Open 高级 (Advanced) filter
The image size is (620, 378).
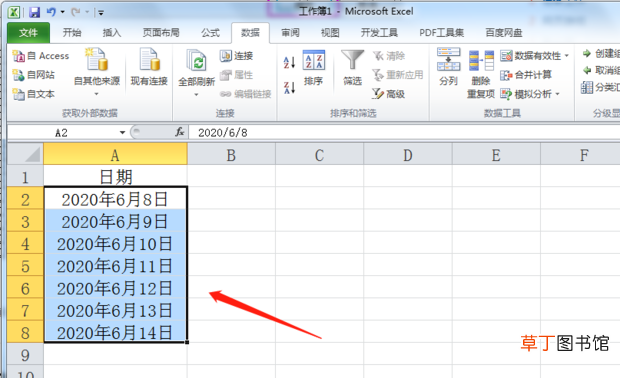[x=389, y=94]
